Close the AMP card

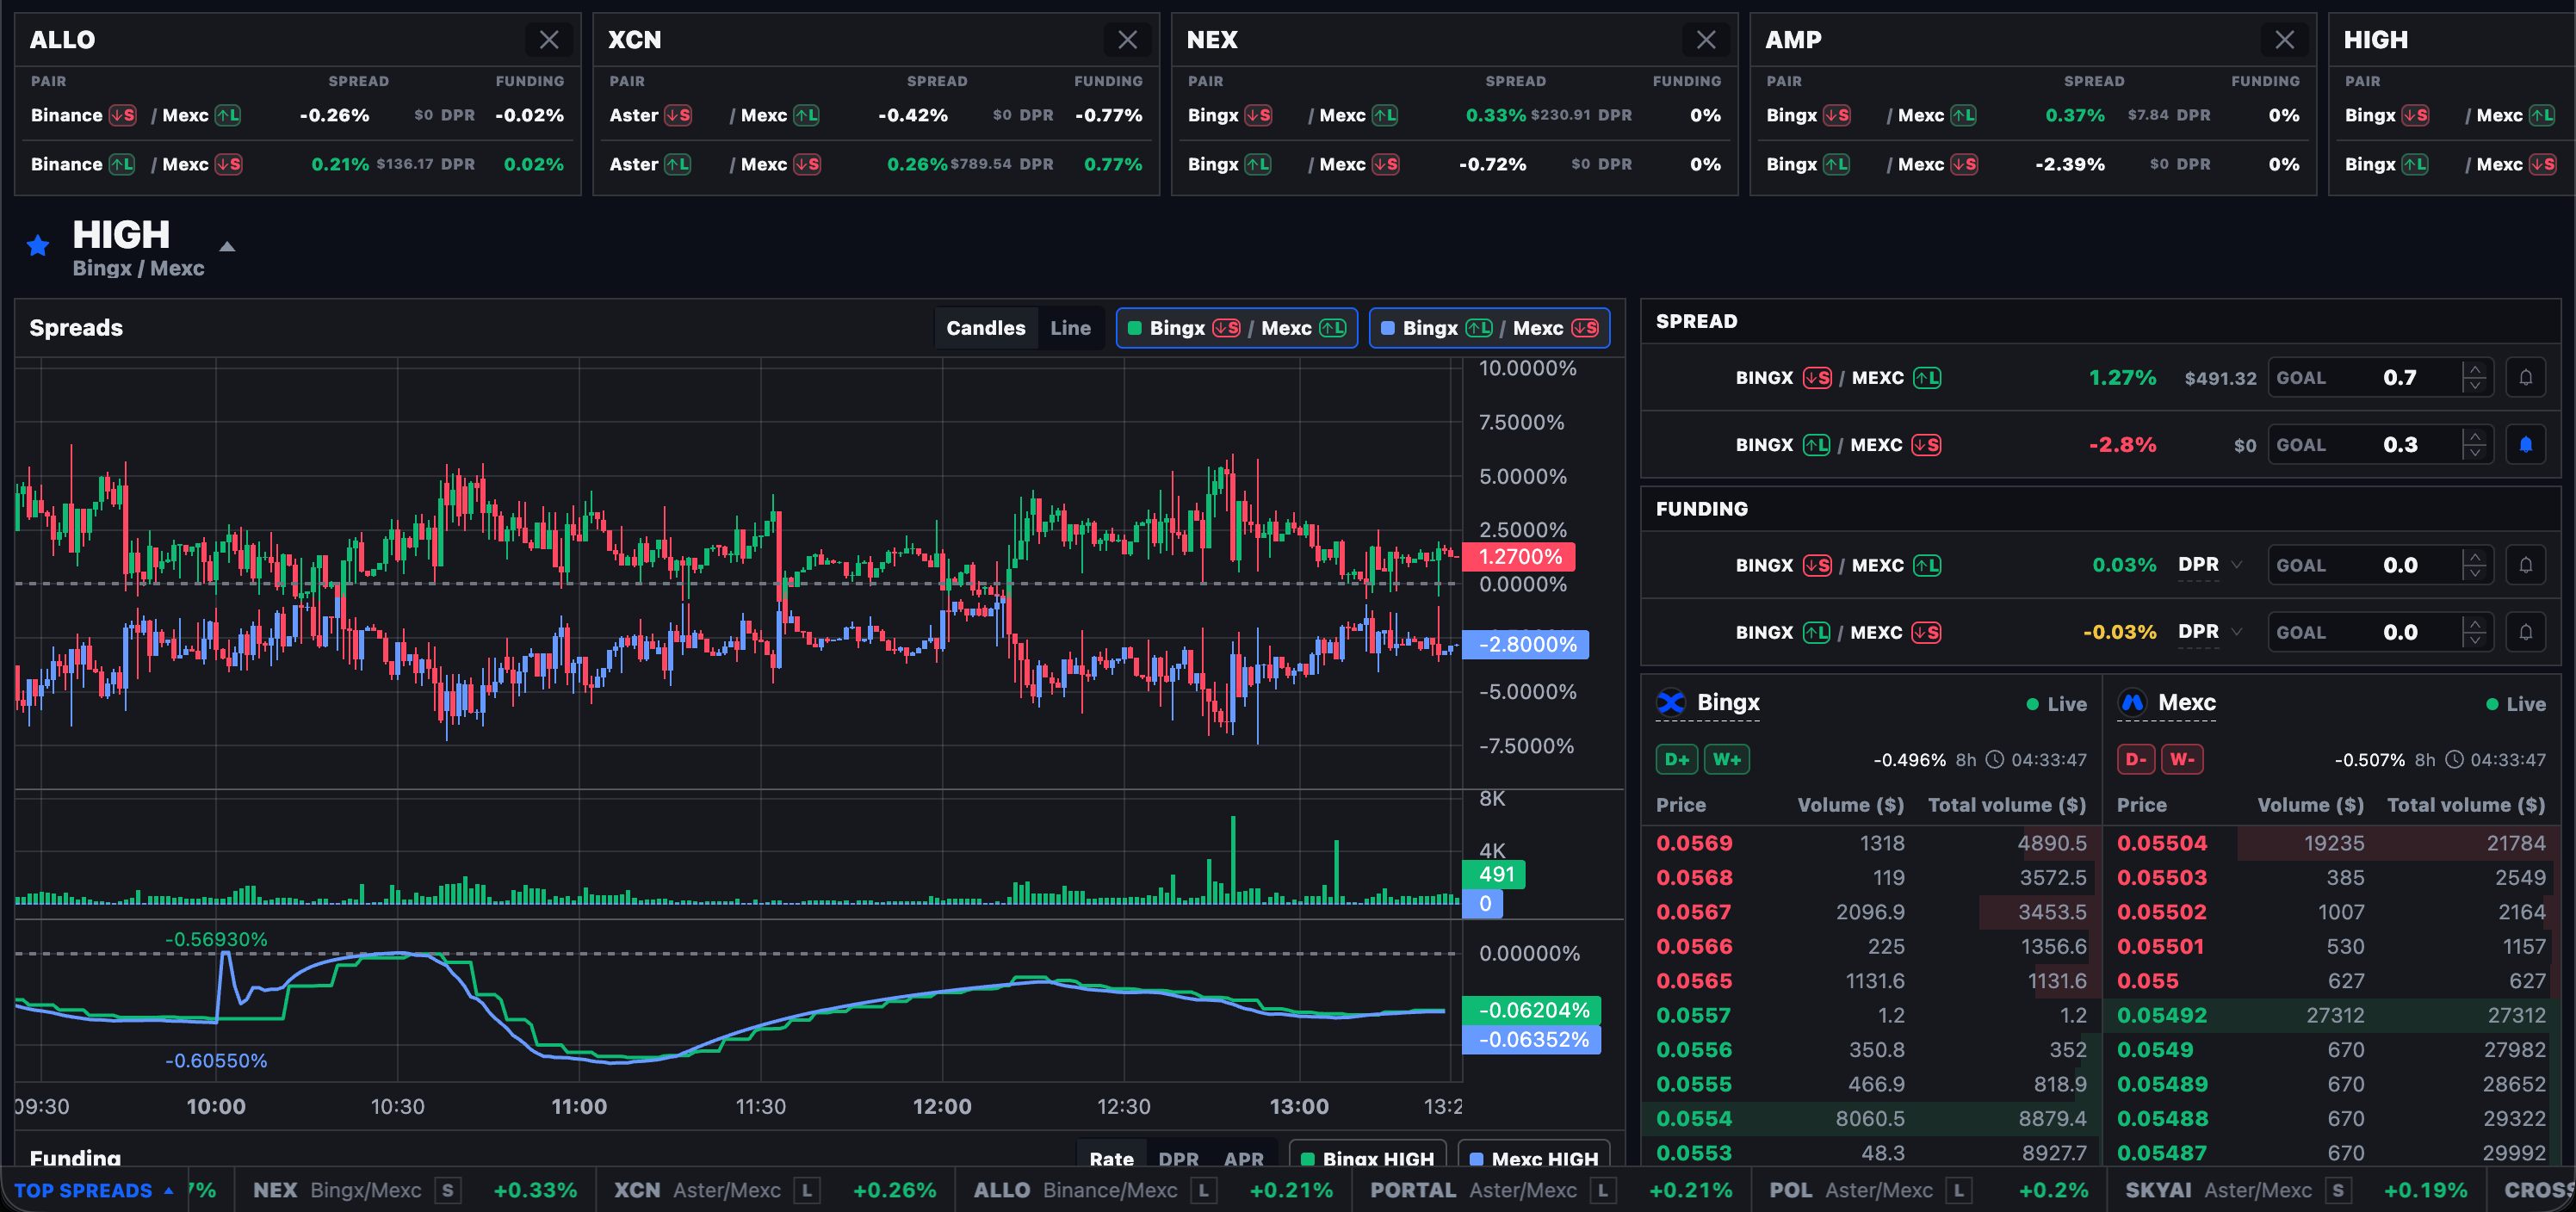coord(2284,40)
